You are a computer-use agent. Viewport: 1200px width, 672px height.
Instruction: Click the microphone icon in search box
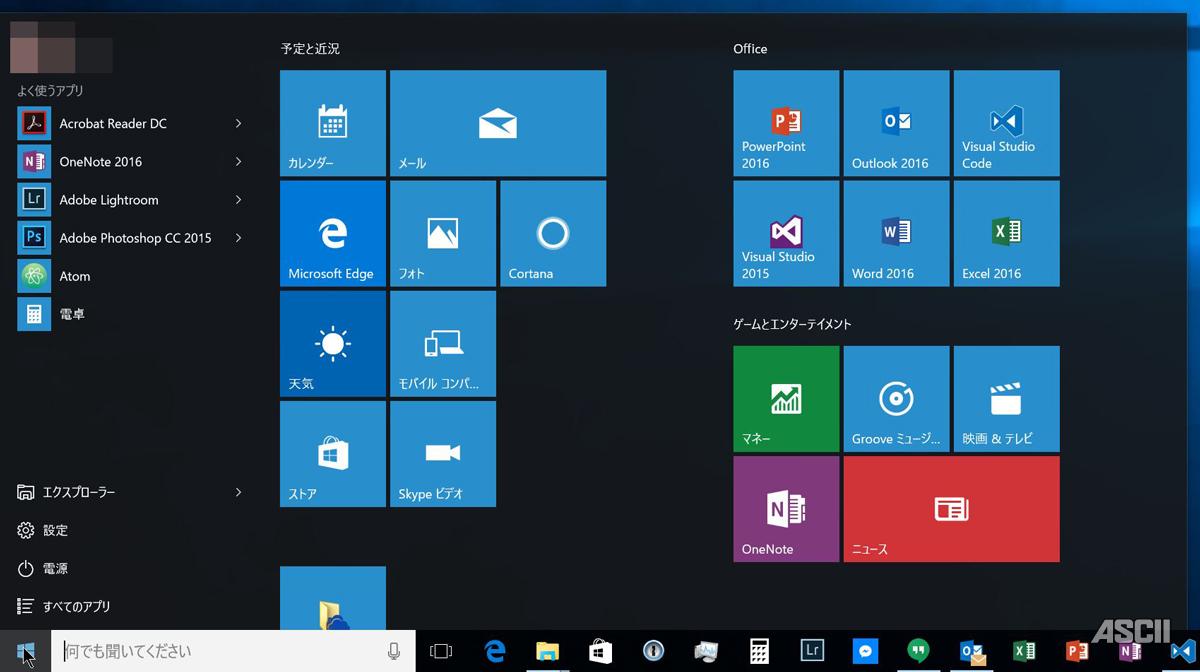394,651
